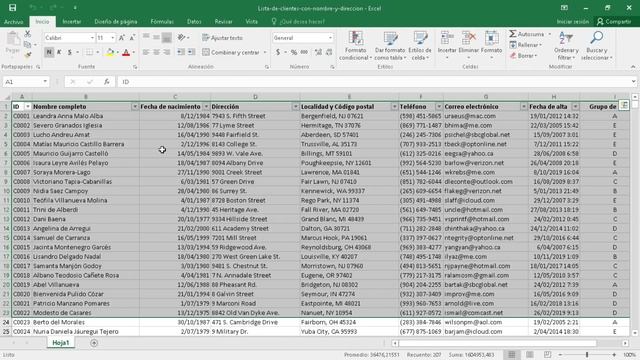Switch to the Vista tab
640x360 pixels.
tap(251, 22)
